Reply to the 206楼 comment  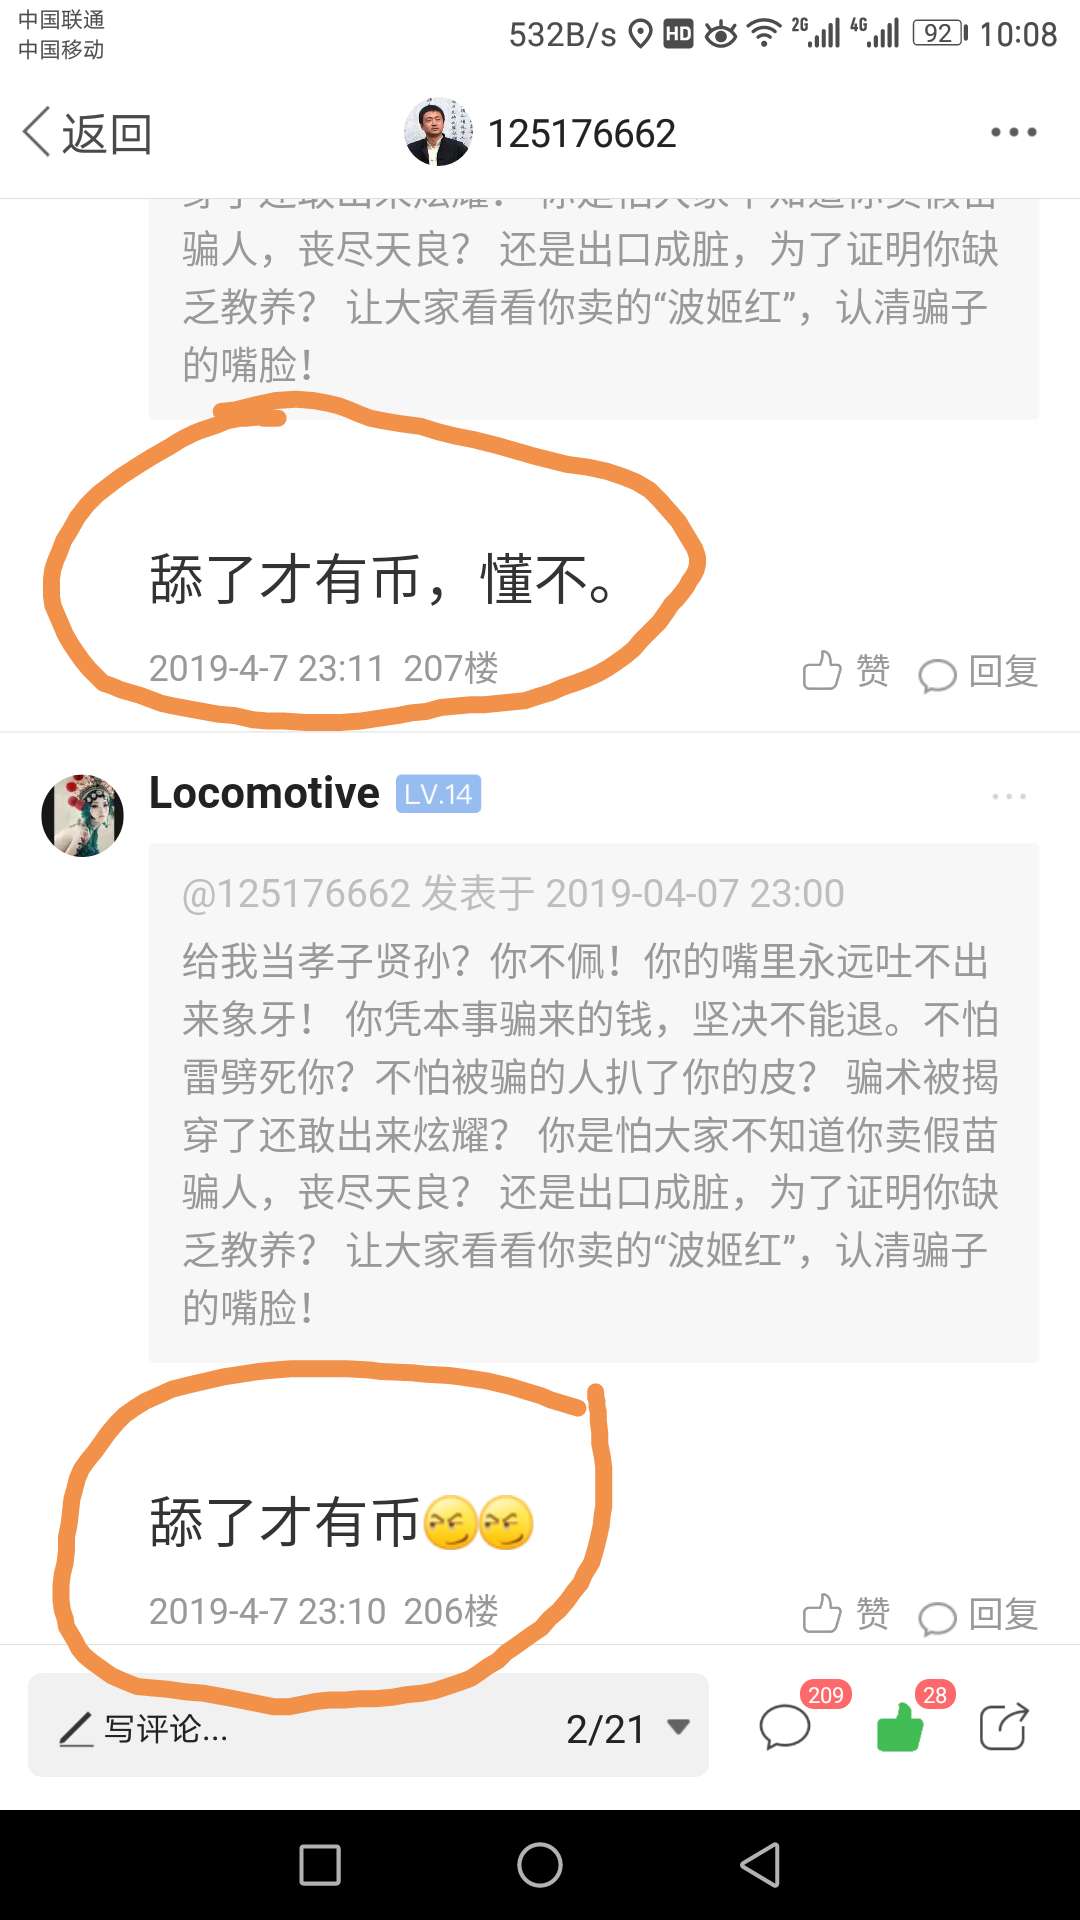(x=978, y=1615)
